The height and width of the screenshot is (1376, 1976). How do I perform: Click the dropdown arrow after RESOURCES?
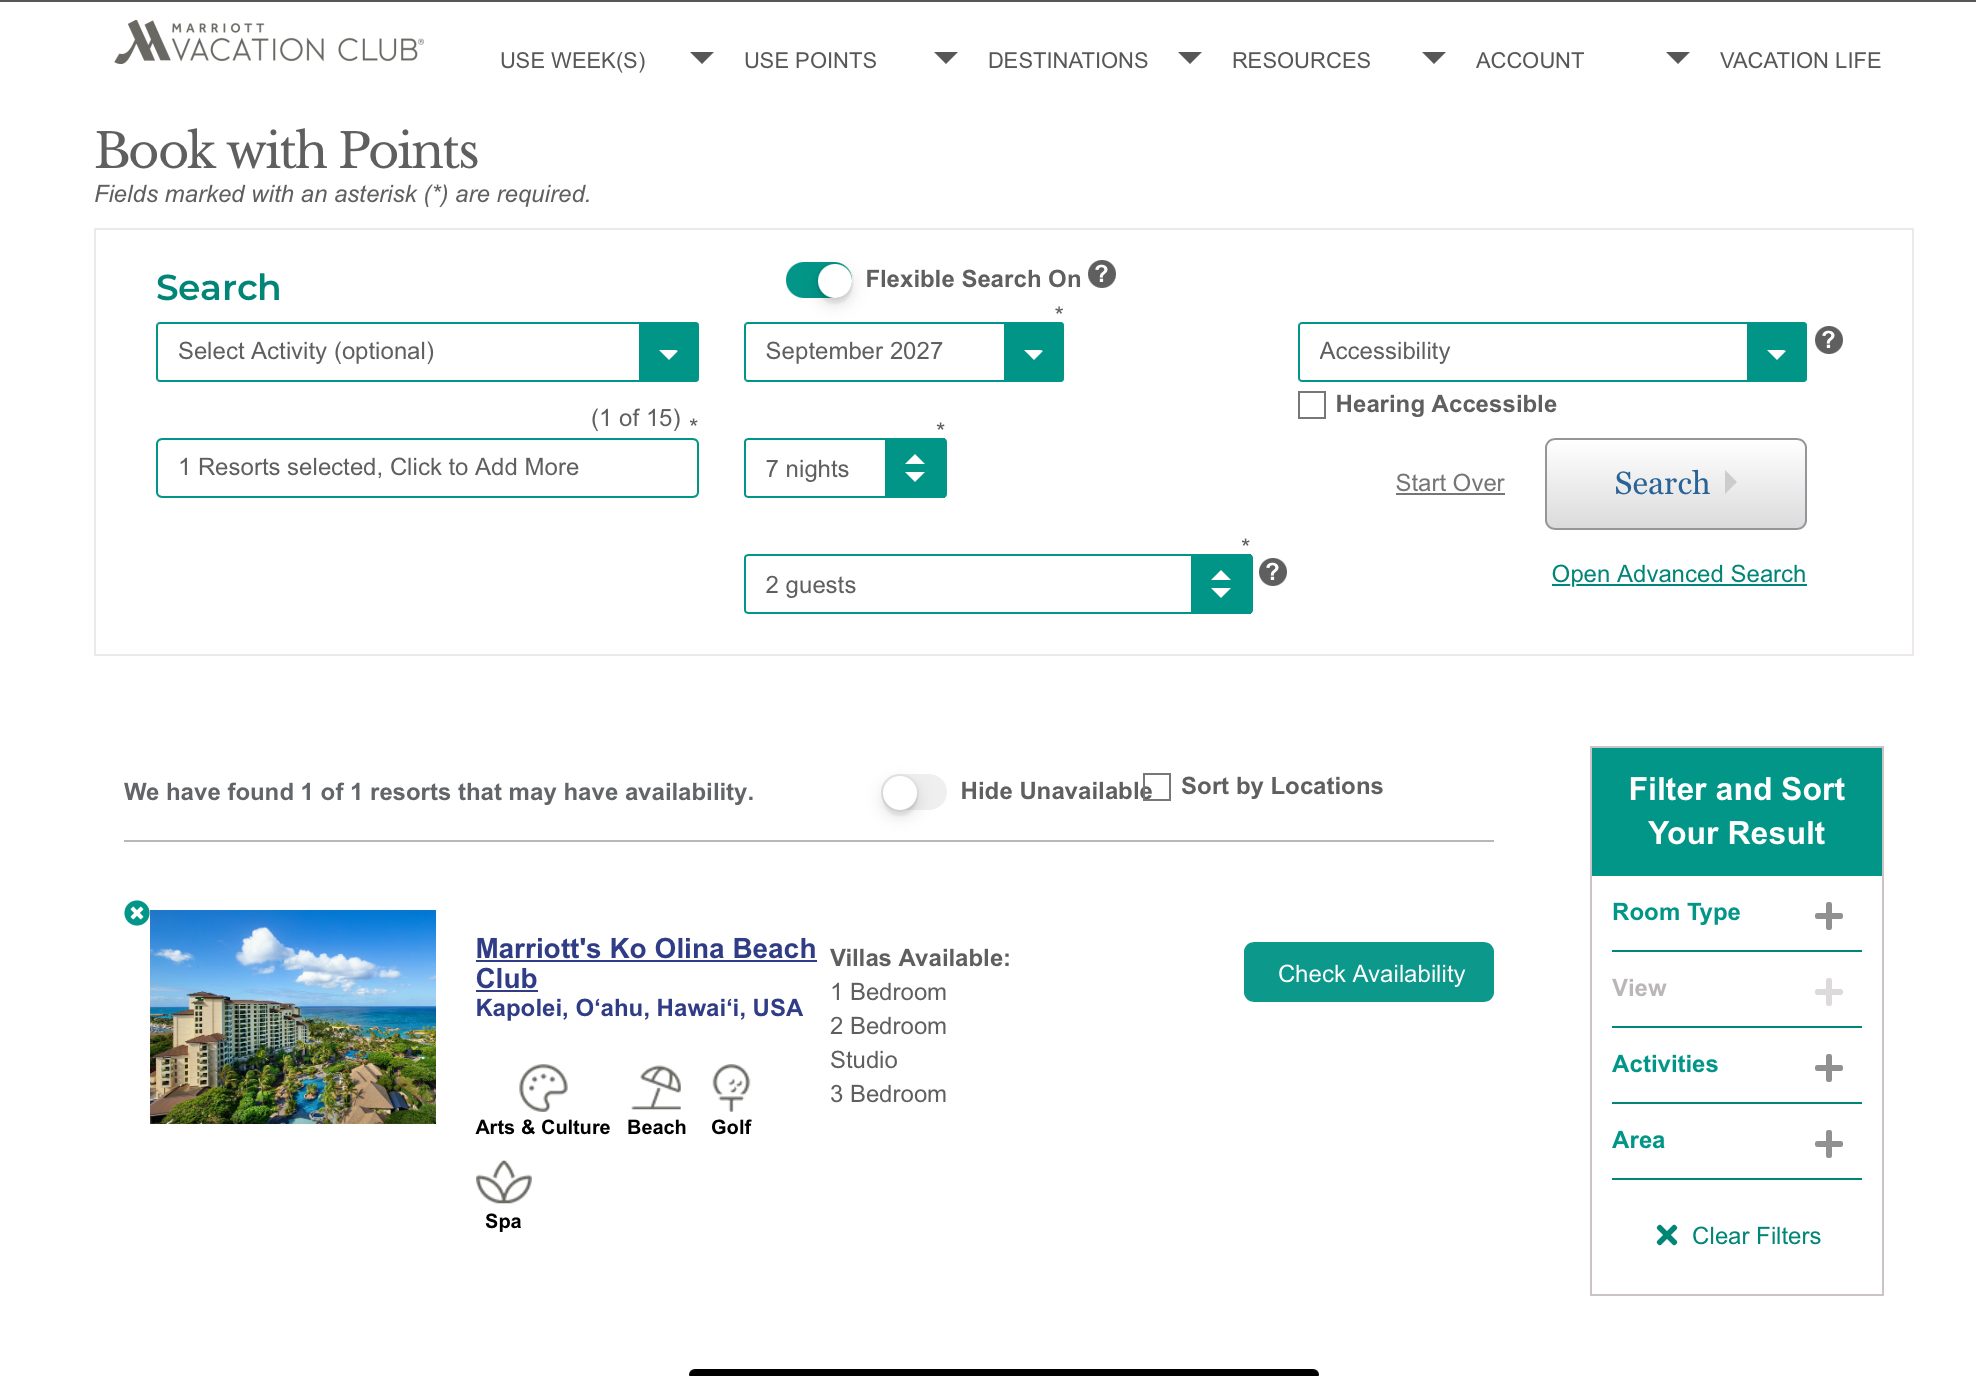[x=1434, y=58]
